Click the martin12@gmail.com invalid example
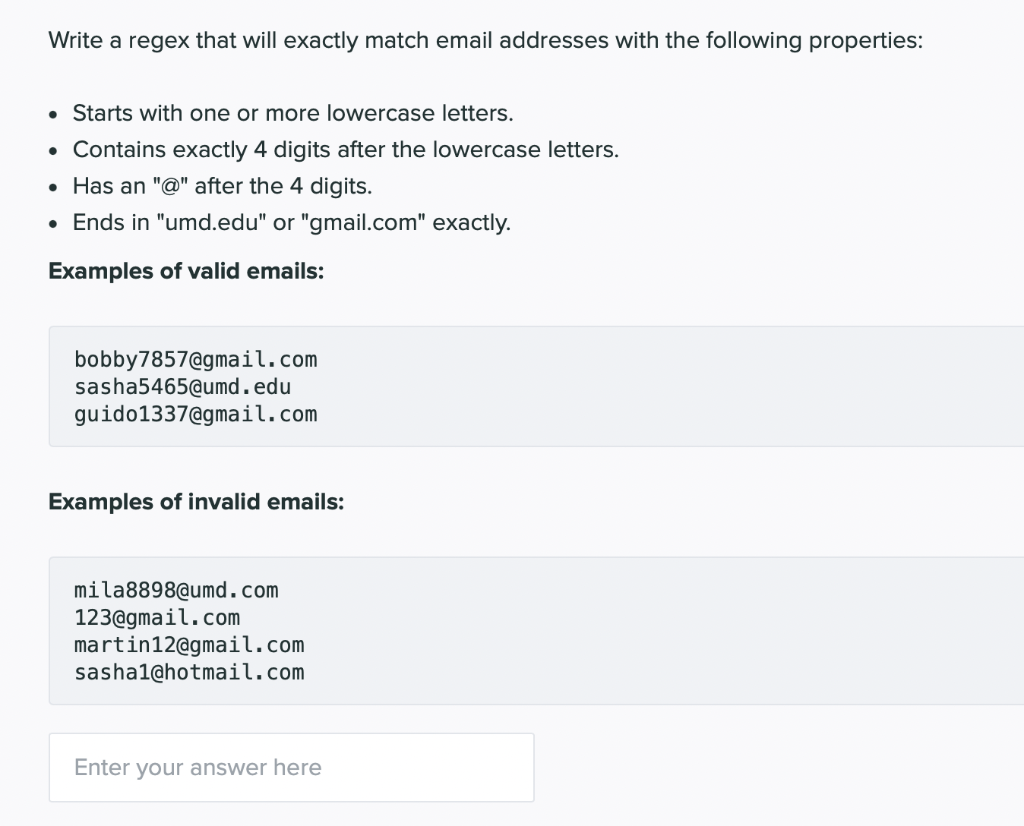The image size is (1024, 826). 189,644
